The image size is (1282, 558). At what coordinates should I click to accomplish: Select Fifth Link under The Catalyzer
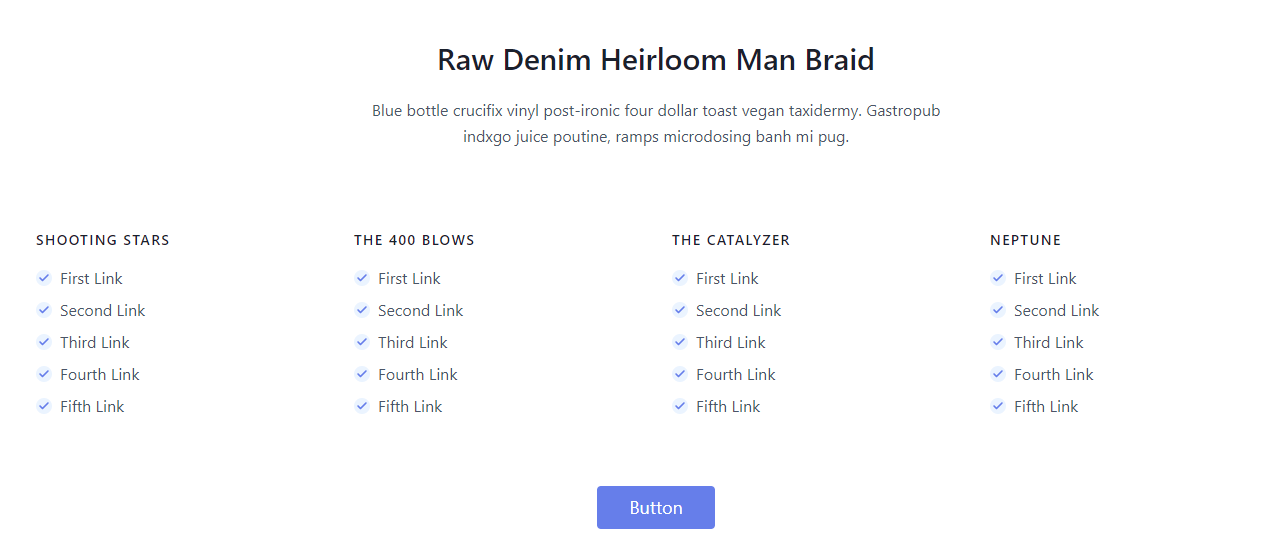tap(728, 407)
